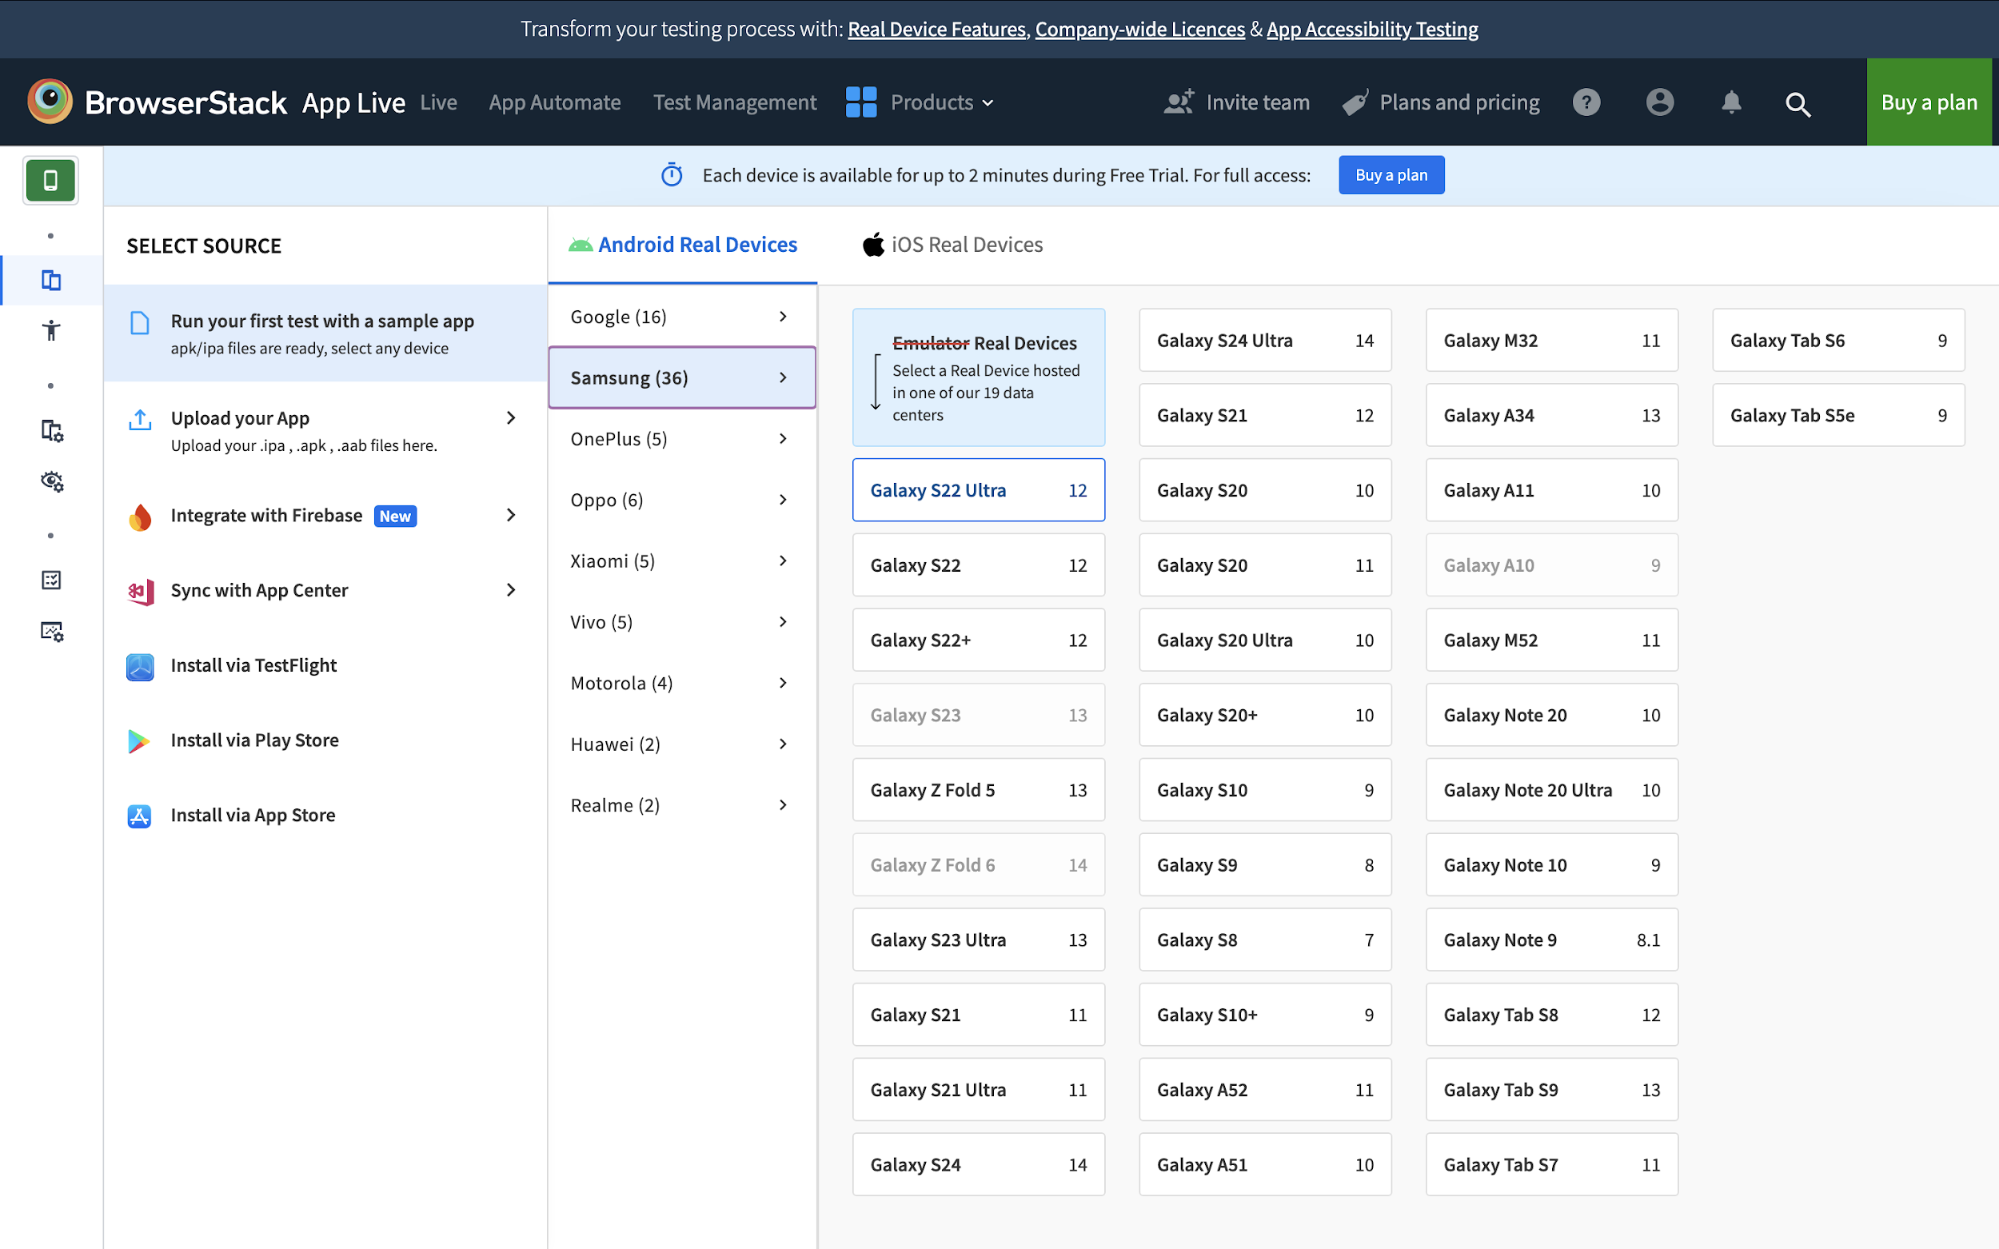Click the help question mark icon
This screenshot has width=1999, height=1249.
[x=1586, y=102]
